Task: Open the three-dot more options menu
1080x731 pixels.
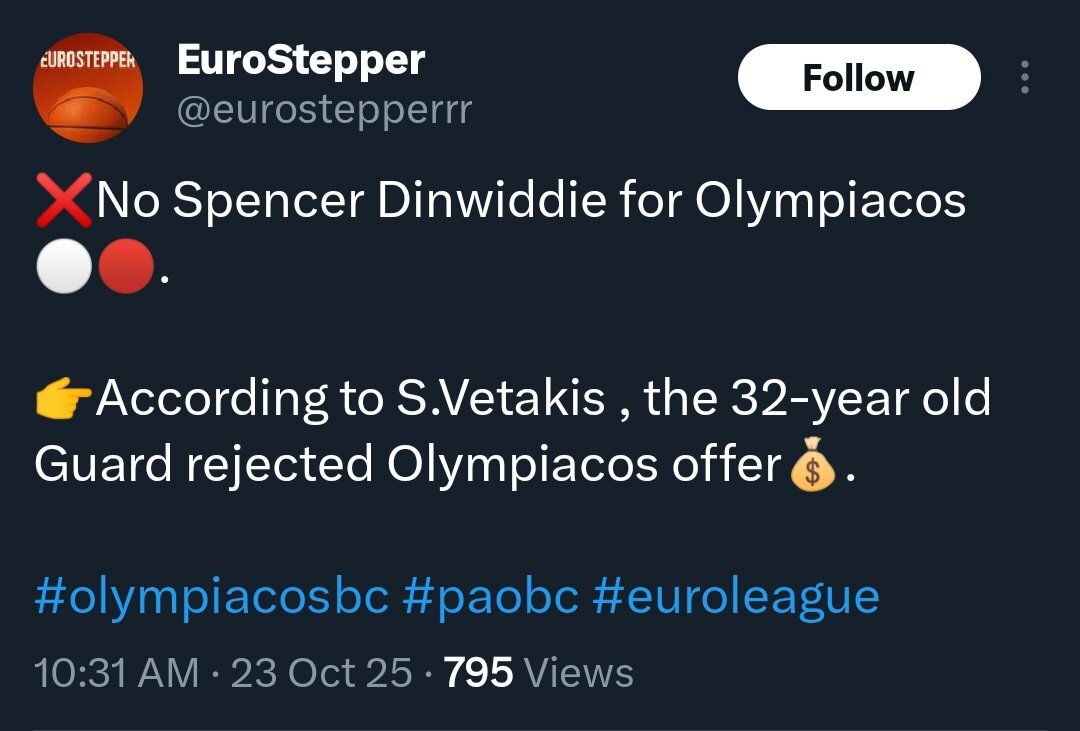Action: point(1024,78)
